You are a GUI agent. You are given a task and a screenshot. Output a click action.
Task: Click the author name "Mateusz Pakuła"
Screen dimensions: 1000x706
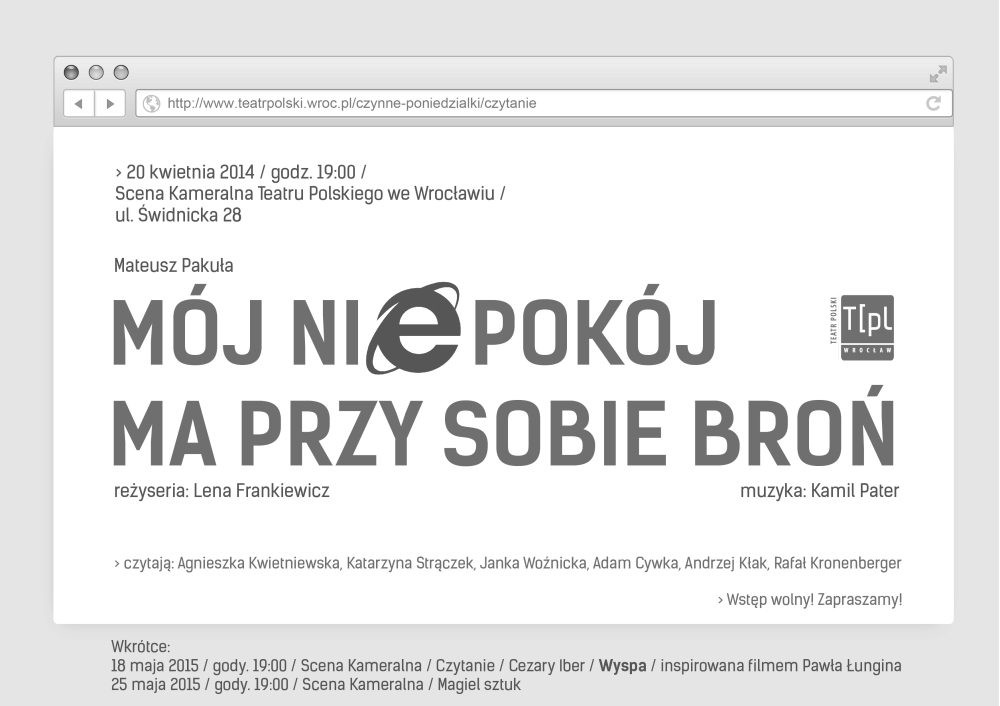click(173, 265)
